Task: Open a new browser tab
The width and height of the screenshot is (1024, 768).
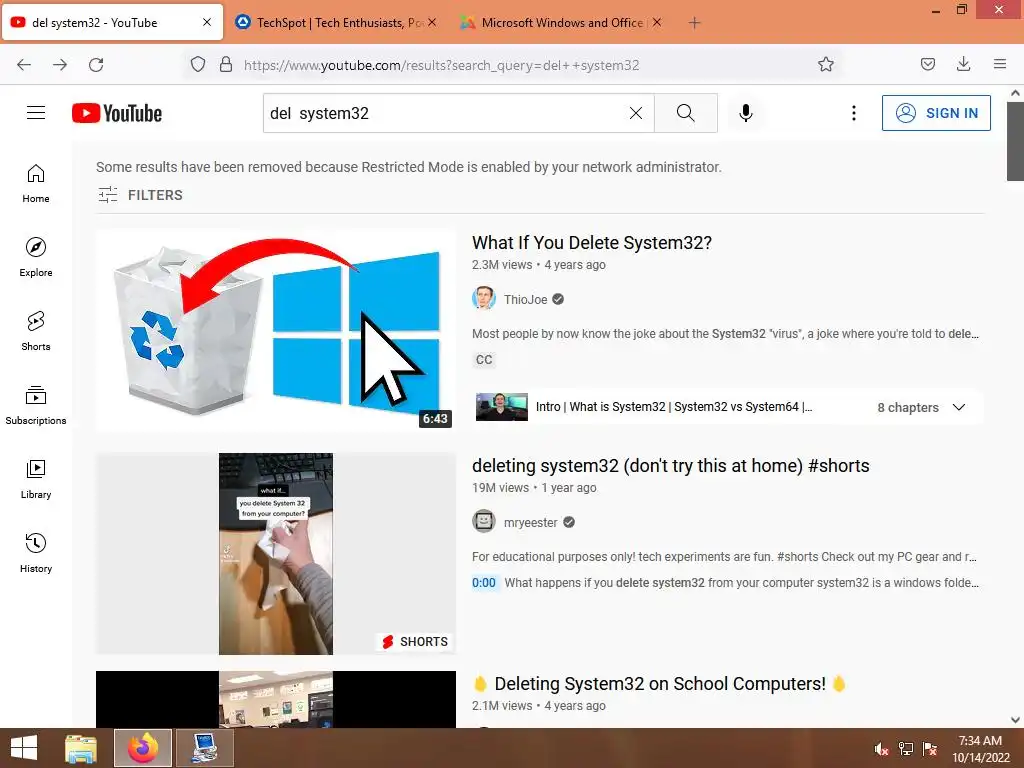Action: pos(695,23)
